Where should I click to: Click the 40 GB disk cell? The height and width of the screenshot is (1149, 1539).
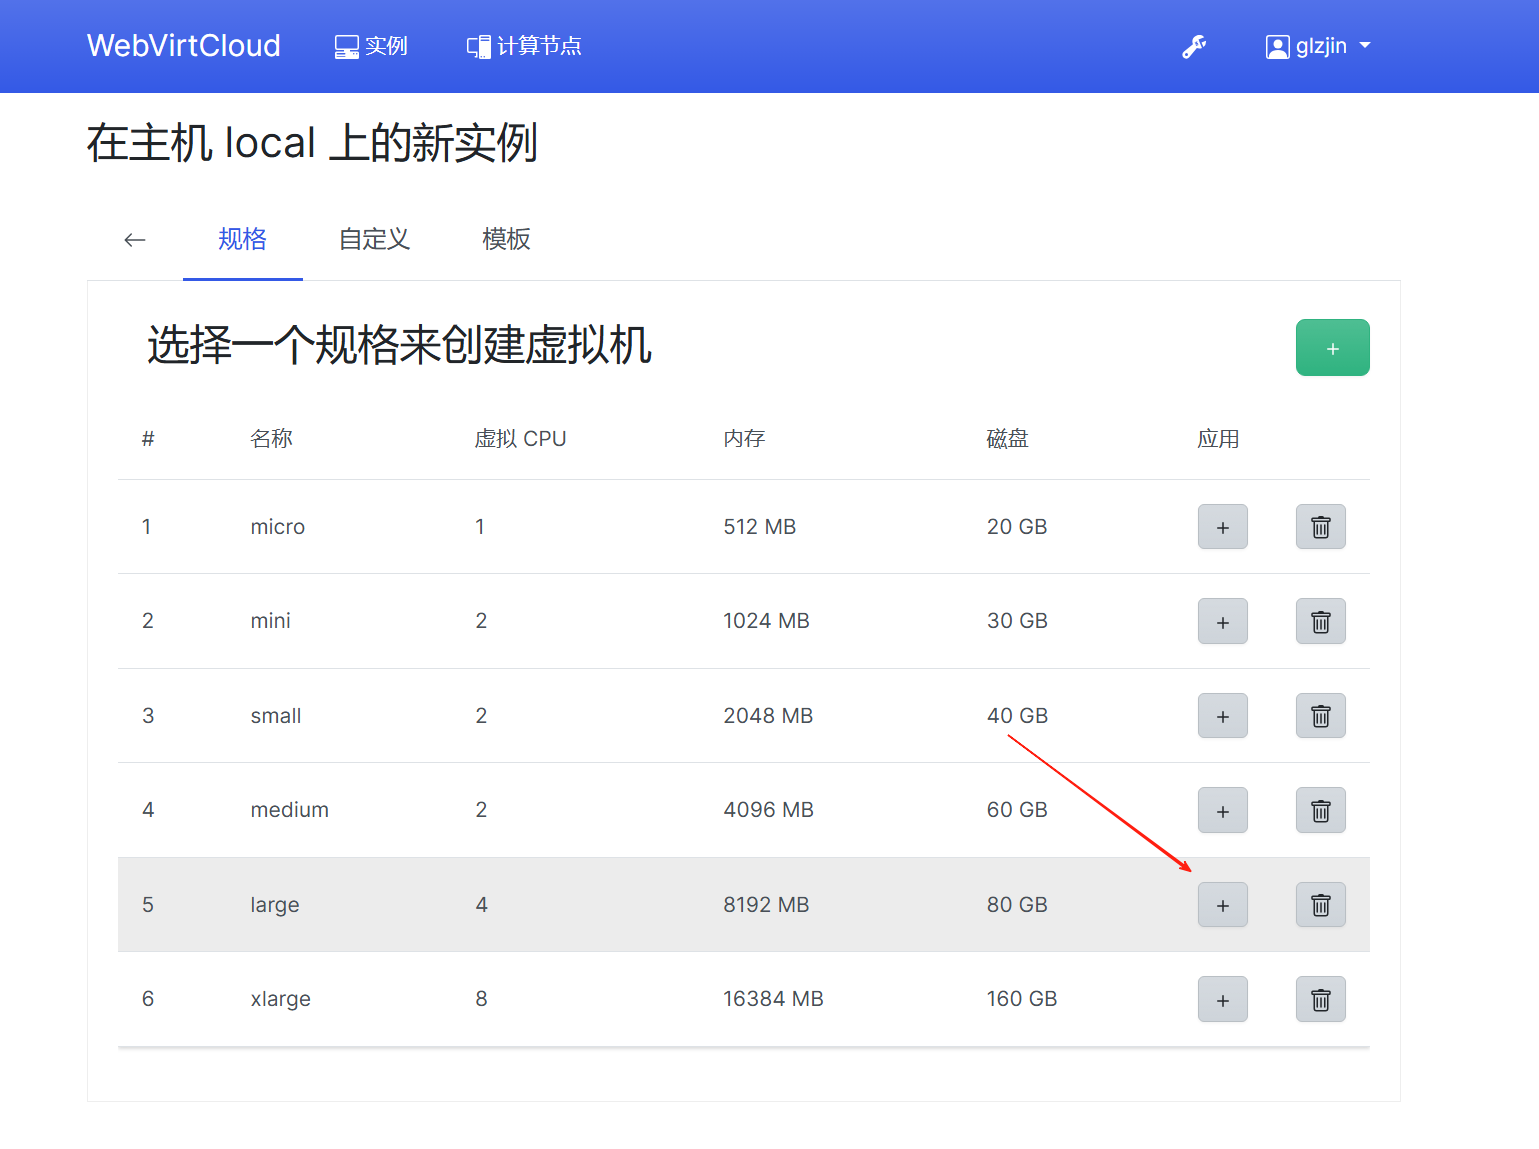[1018, 716]
